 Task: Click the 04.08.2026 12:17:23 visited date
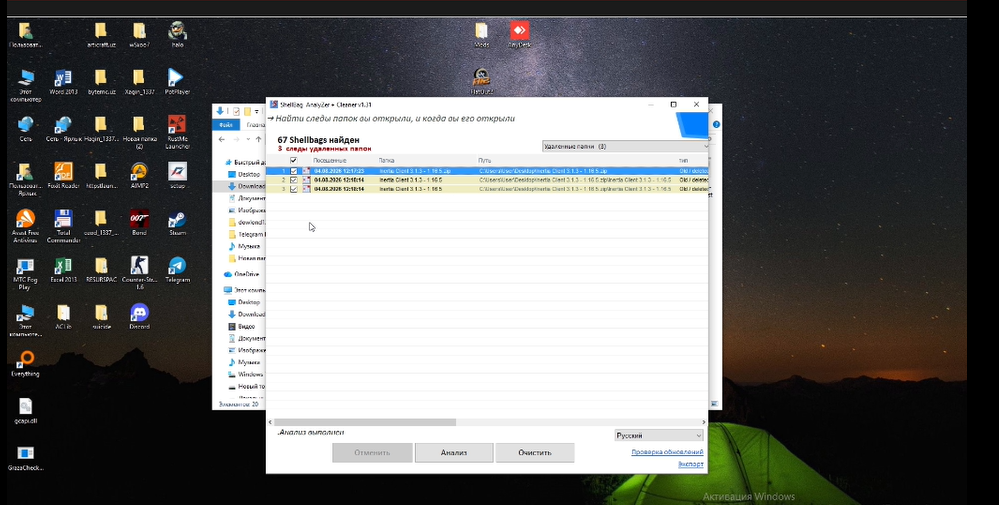[x=339, y=171]
